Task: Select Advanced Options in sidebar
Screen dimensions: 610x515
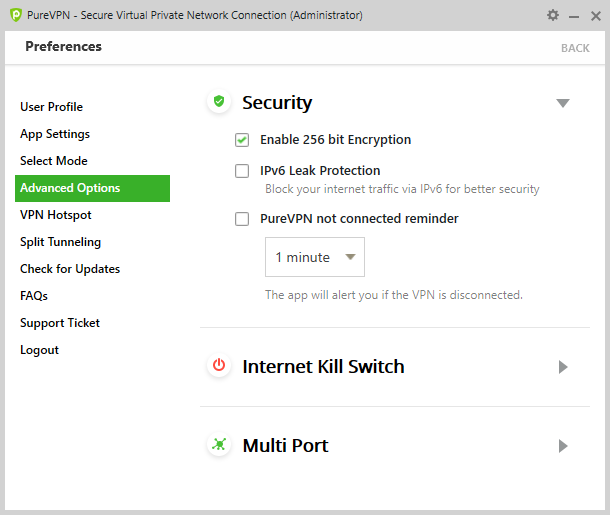Action: pyautogui.click(x=92, y=188)
